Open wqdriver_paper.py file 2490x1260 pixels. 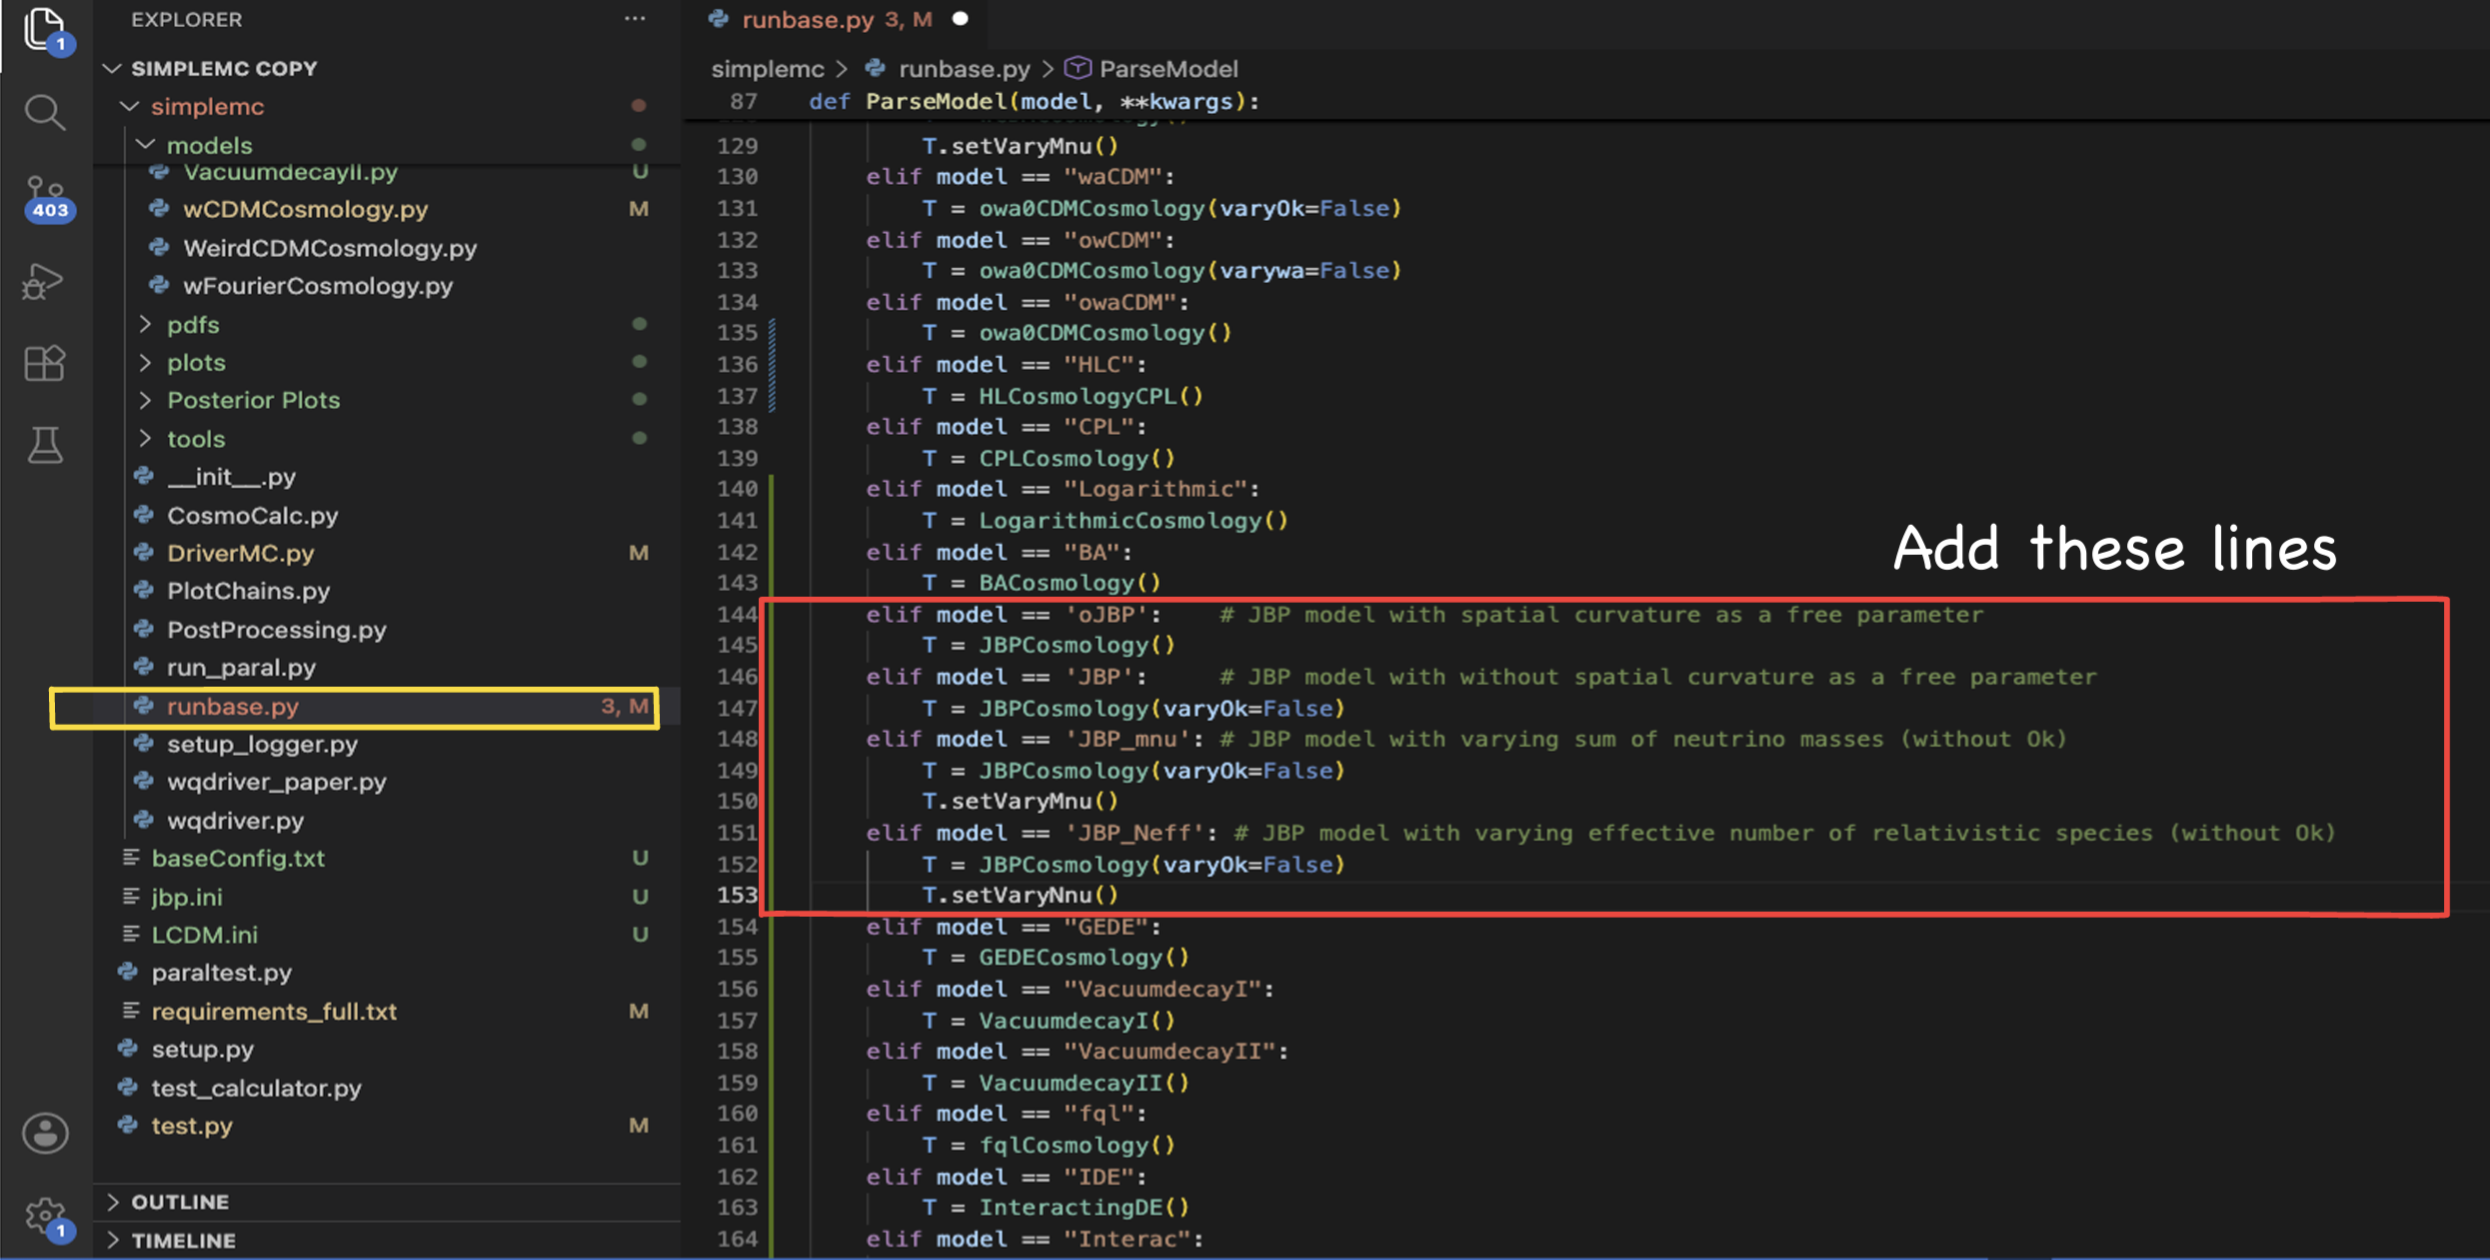pos(276,782)
